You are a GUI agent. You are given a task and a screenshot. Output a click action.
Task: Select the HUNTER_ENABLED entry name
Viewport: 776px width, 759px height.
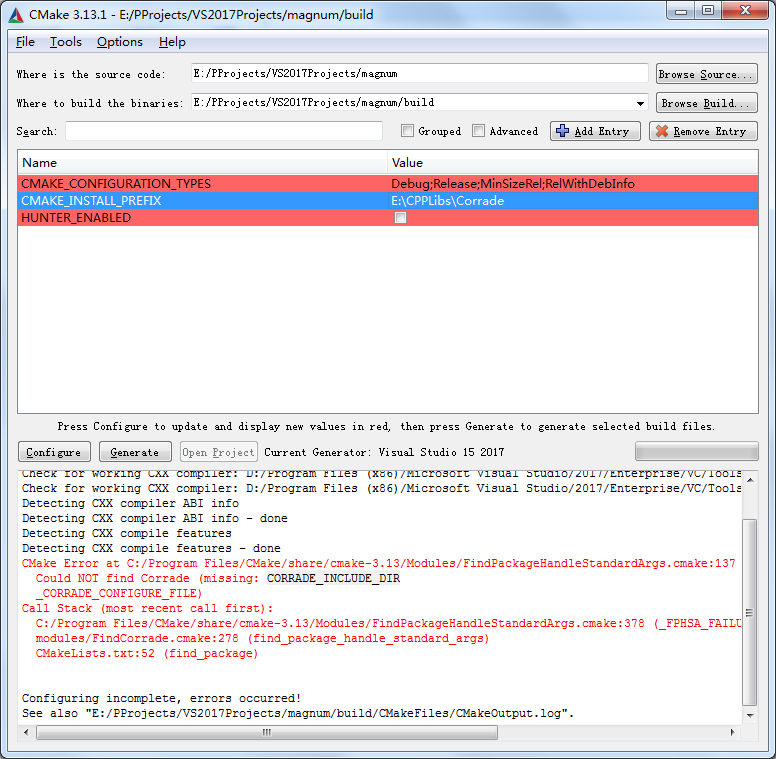click(76, 218)
